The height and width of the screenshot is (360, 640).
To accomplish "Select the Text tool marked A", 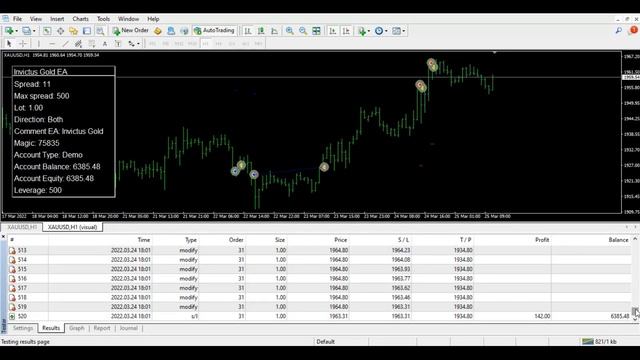I will (105, 44).
